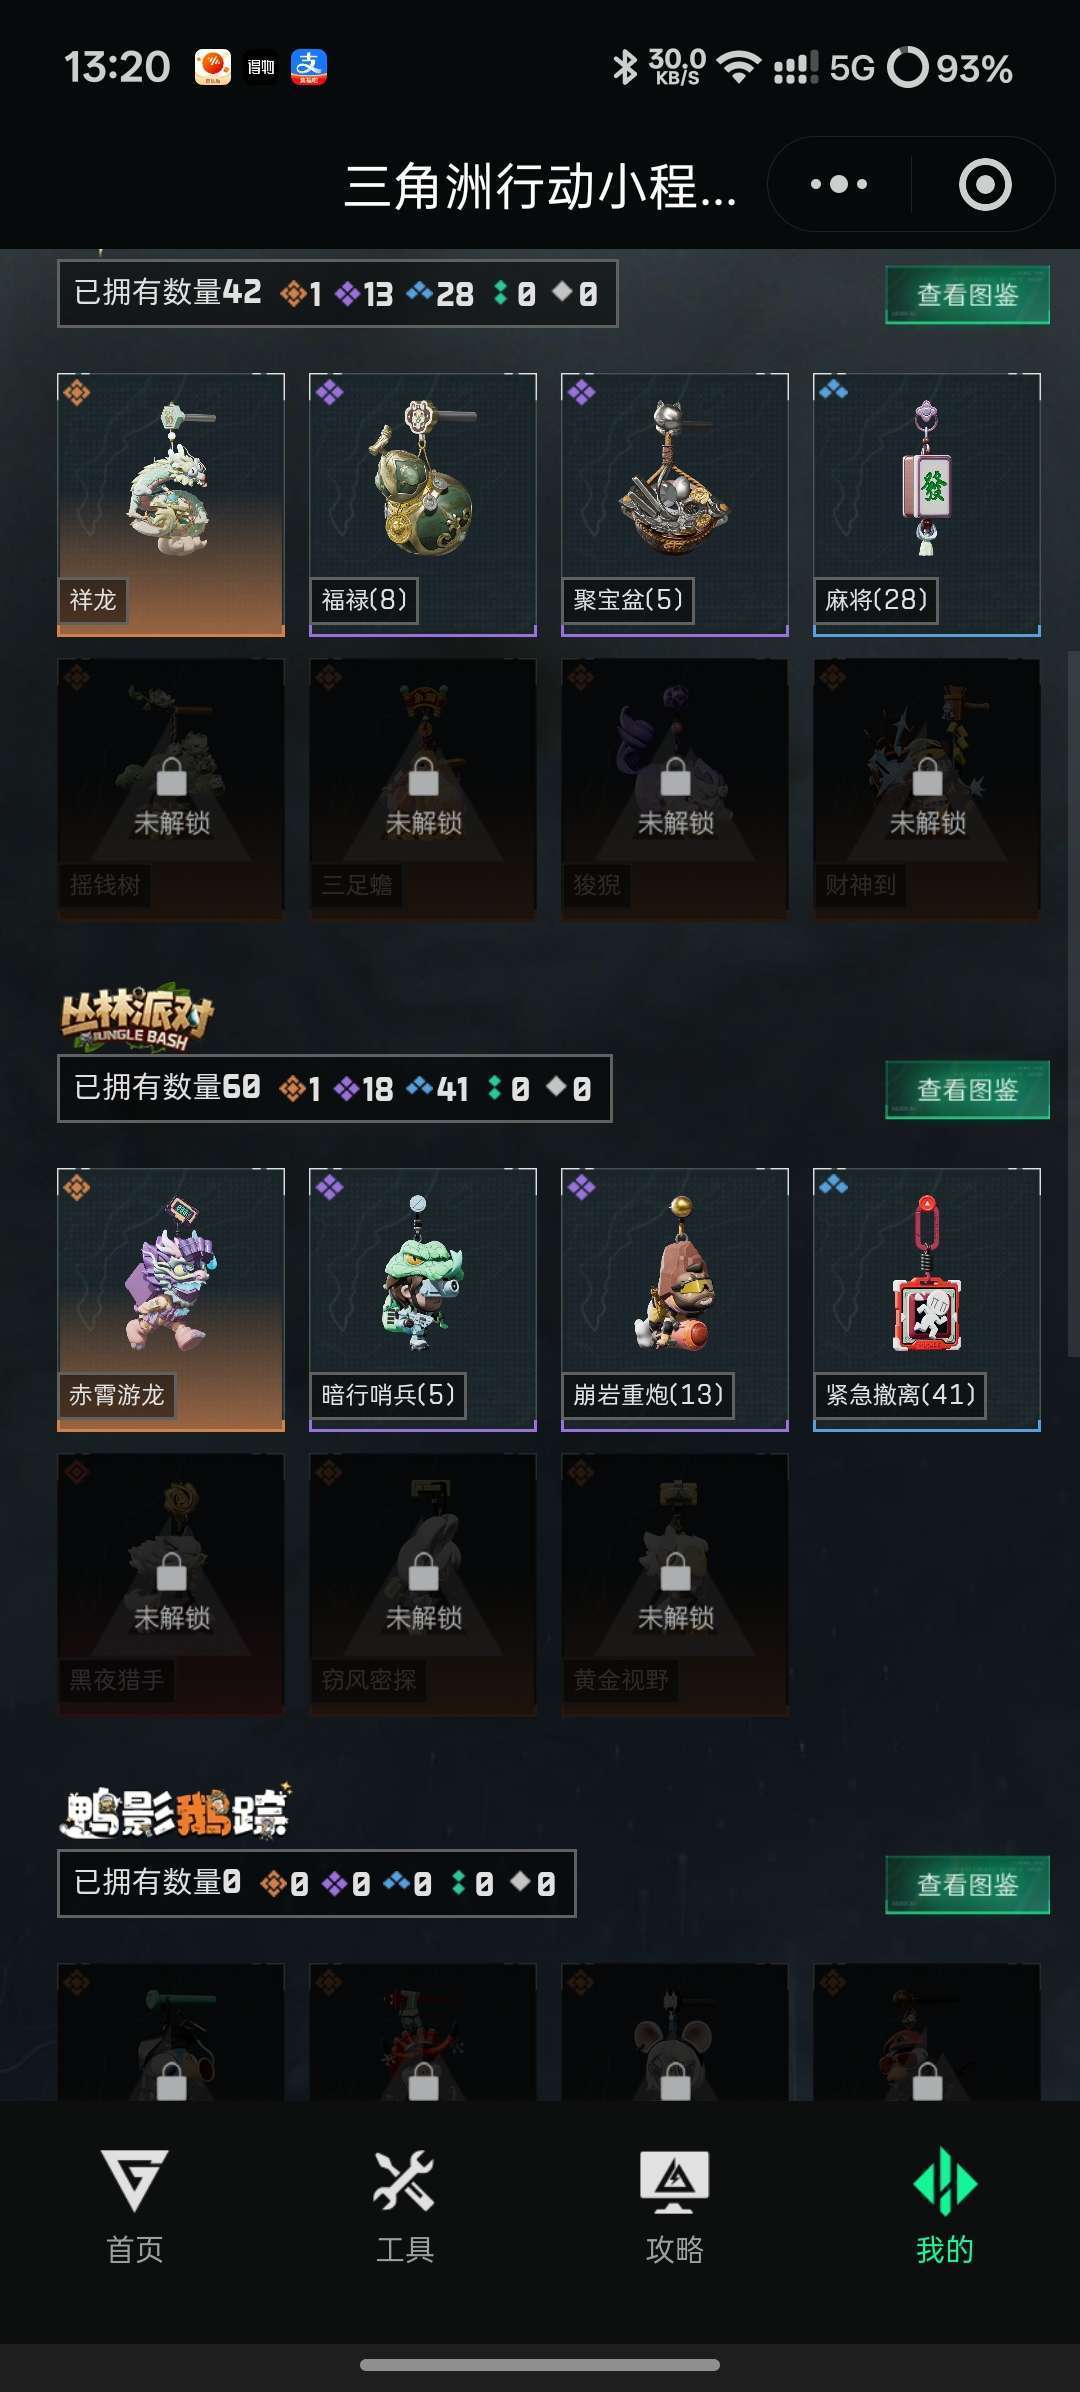Open the 首页 home tab
Image resolution: width=1080 pixels, height=2392 pixels.
(x=135, y=2205)
